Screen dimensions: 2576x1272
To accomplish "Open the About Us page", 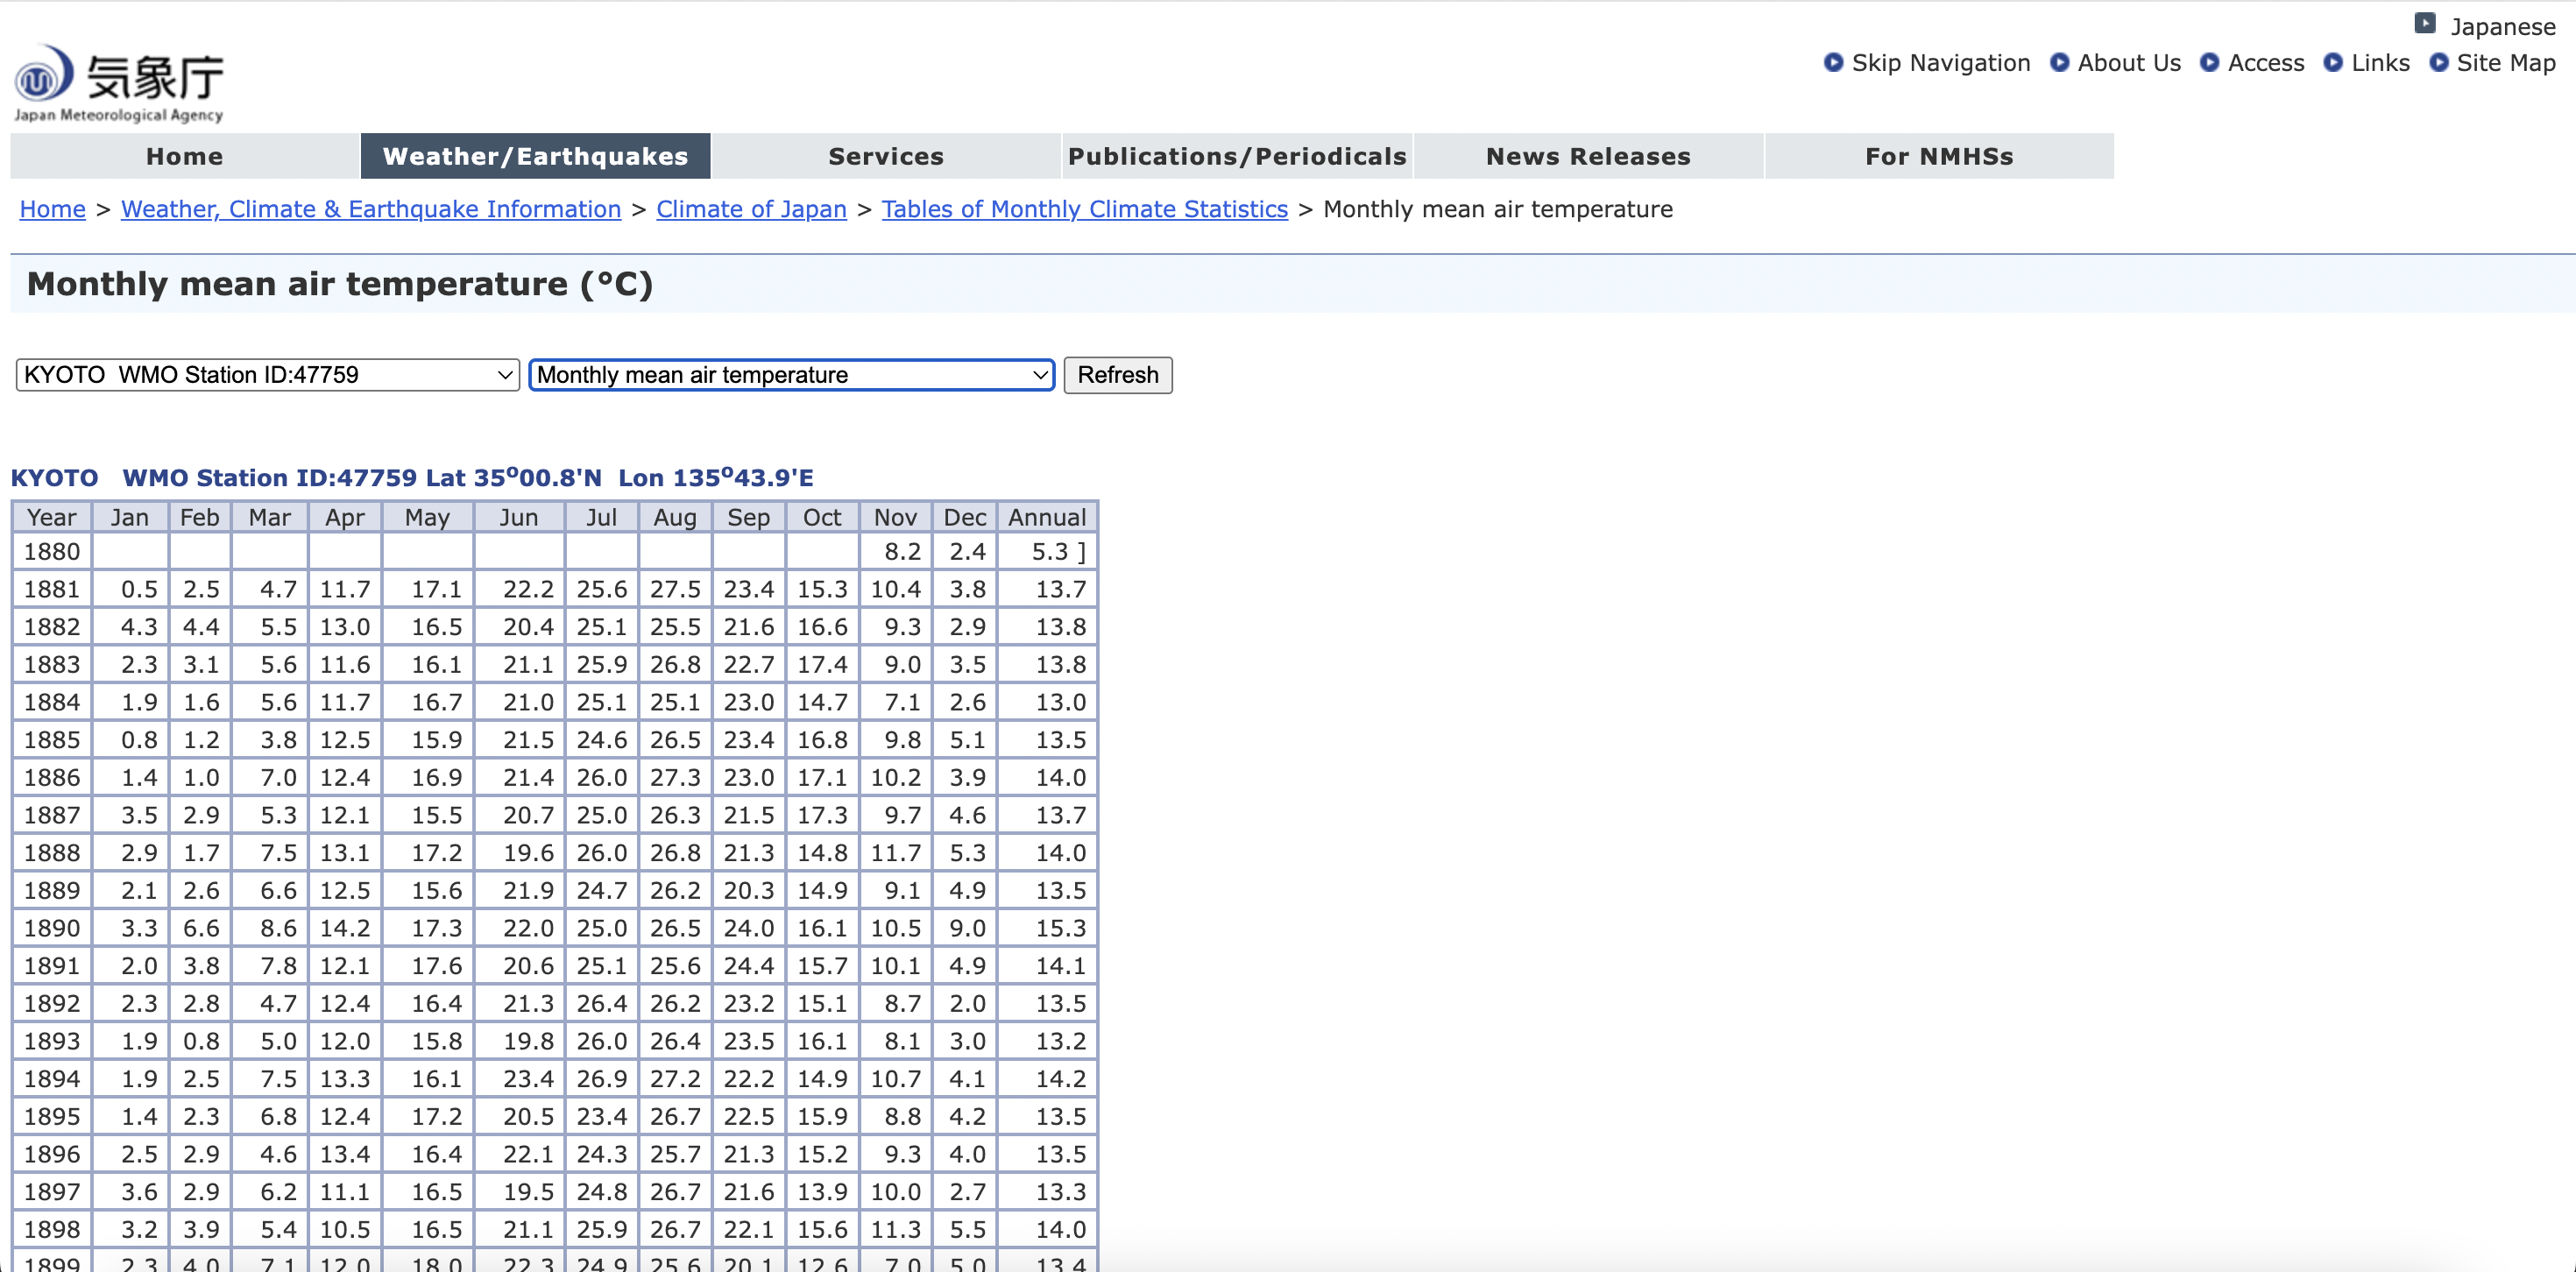I will (2129, 63).
